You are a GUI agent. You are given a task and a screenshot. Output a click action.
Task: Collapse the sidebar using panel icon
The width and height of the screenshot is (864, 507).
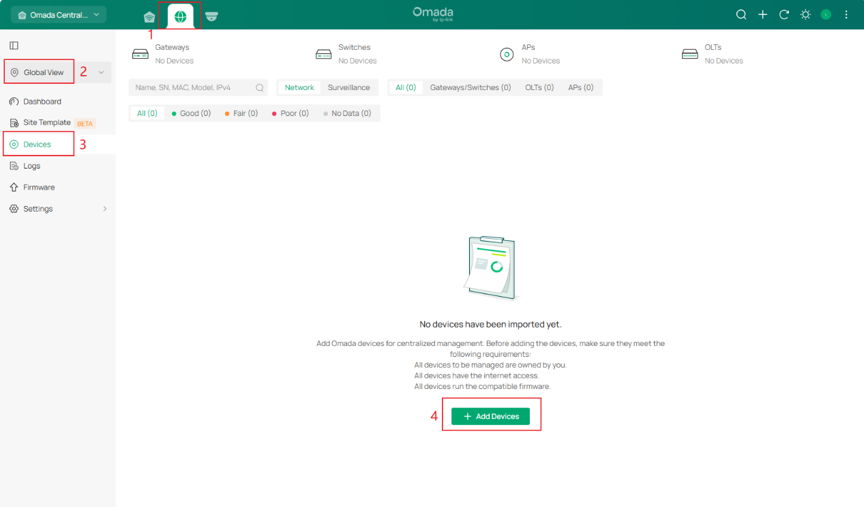tap(14, 45)
